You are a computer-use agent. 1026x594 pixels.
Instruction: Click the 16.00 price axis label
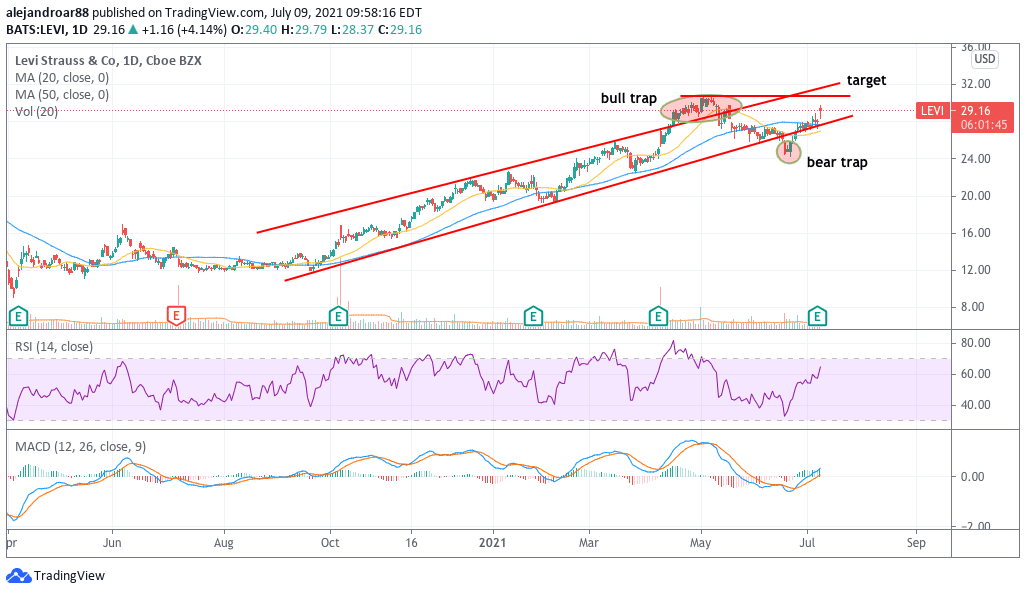pyautogui.click(x=975, y=232)
